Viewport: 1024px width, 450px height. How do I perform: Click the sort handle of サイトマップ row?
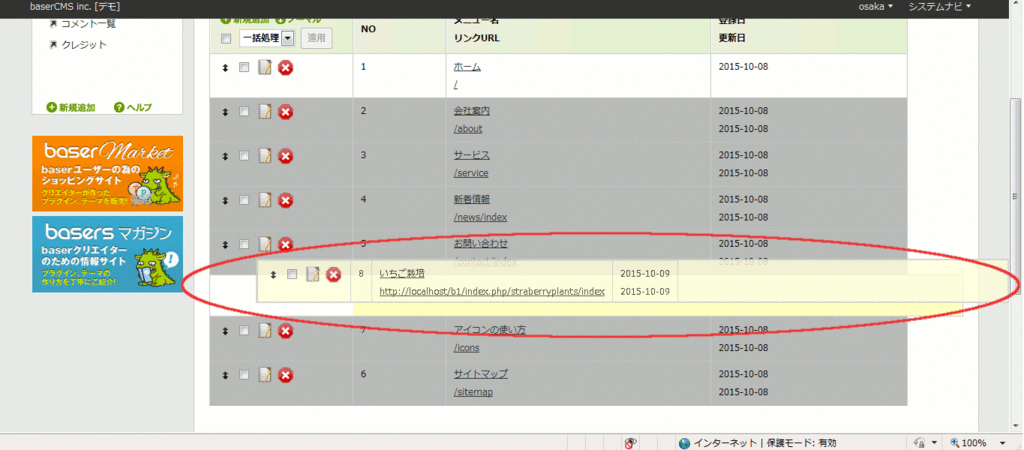(225, 375)
